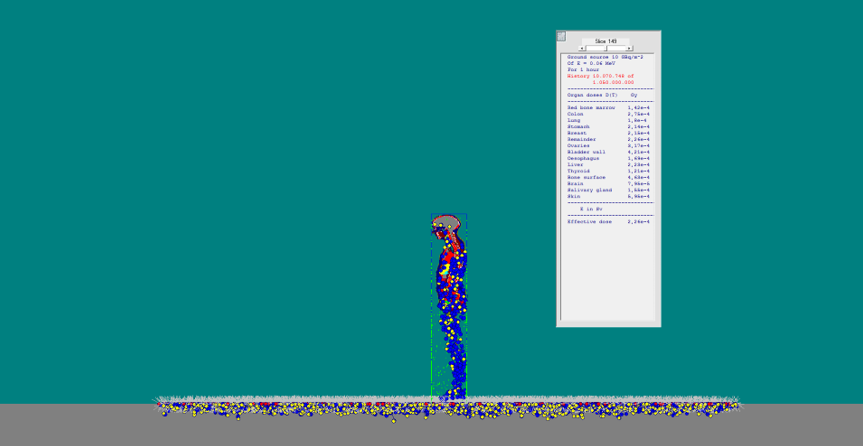
Task: Click the 'Ground source 10 GBq/m^2' header line
Action: coord(605,57)
